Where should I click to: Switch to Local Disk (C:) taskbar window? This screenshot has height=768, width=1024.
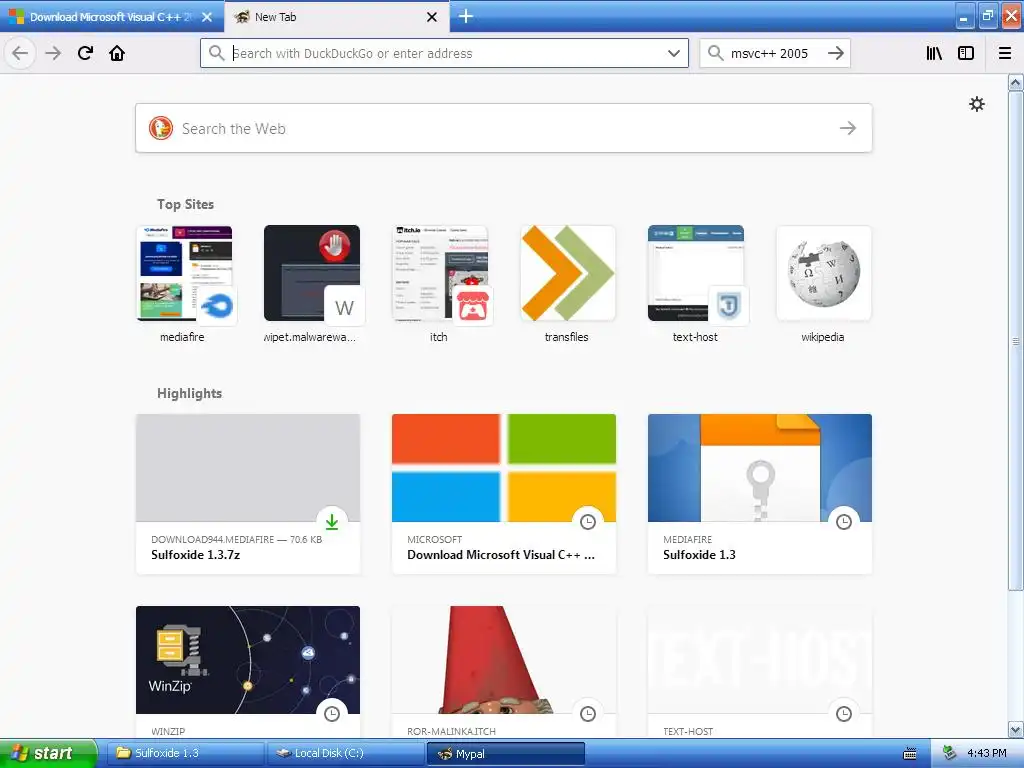tap(346, 754)
